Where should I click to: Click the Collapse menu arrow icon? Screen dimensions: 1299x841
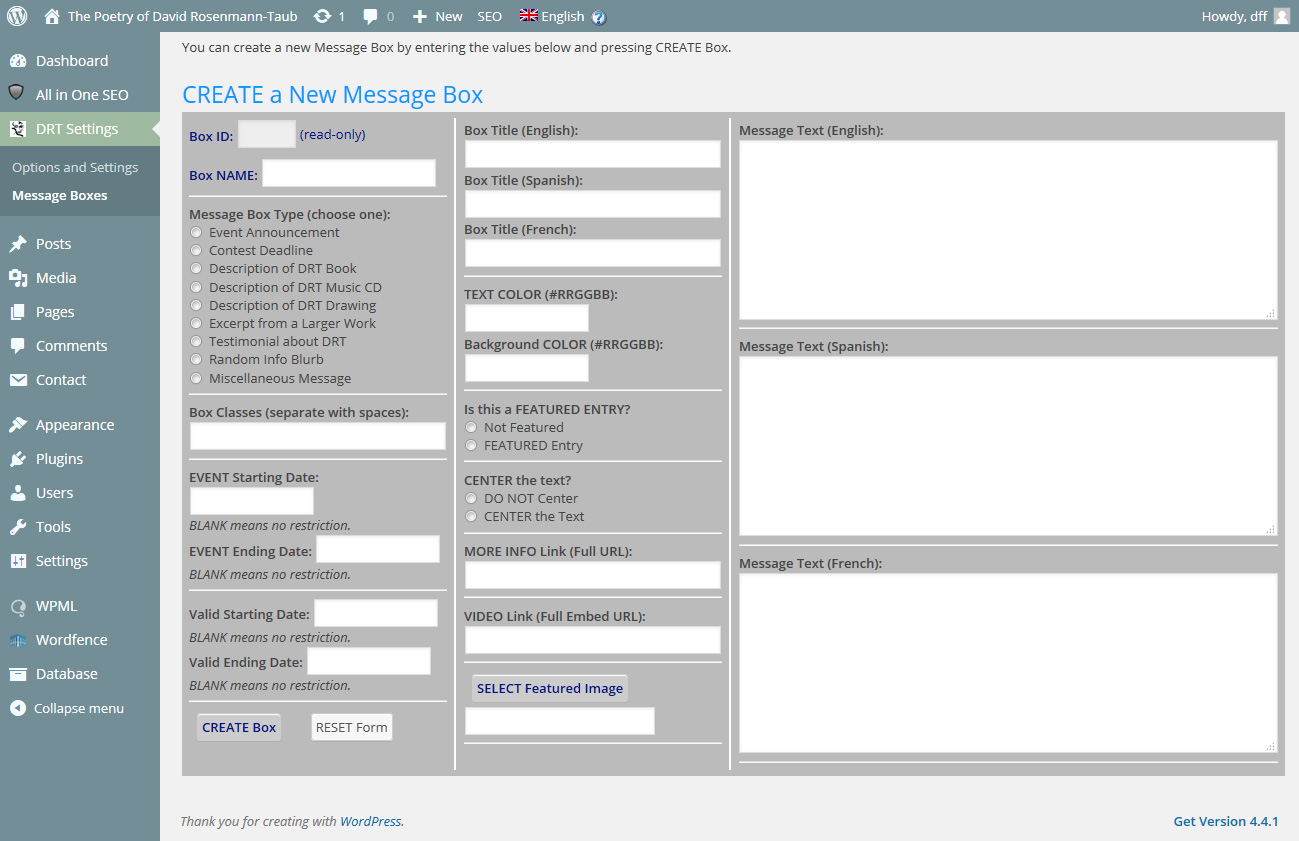(x=18, y=708)
